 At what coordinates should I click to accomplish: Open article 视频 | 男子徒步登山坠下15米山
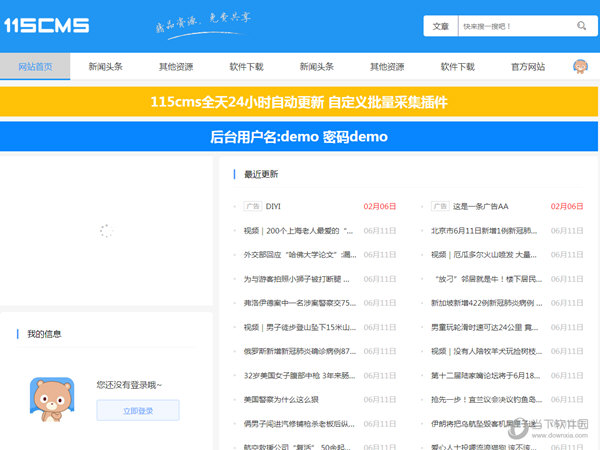tap(300, 327)
